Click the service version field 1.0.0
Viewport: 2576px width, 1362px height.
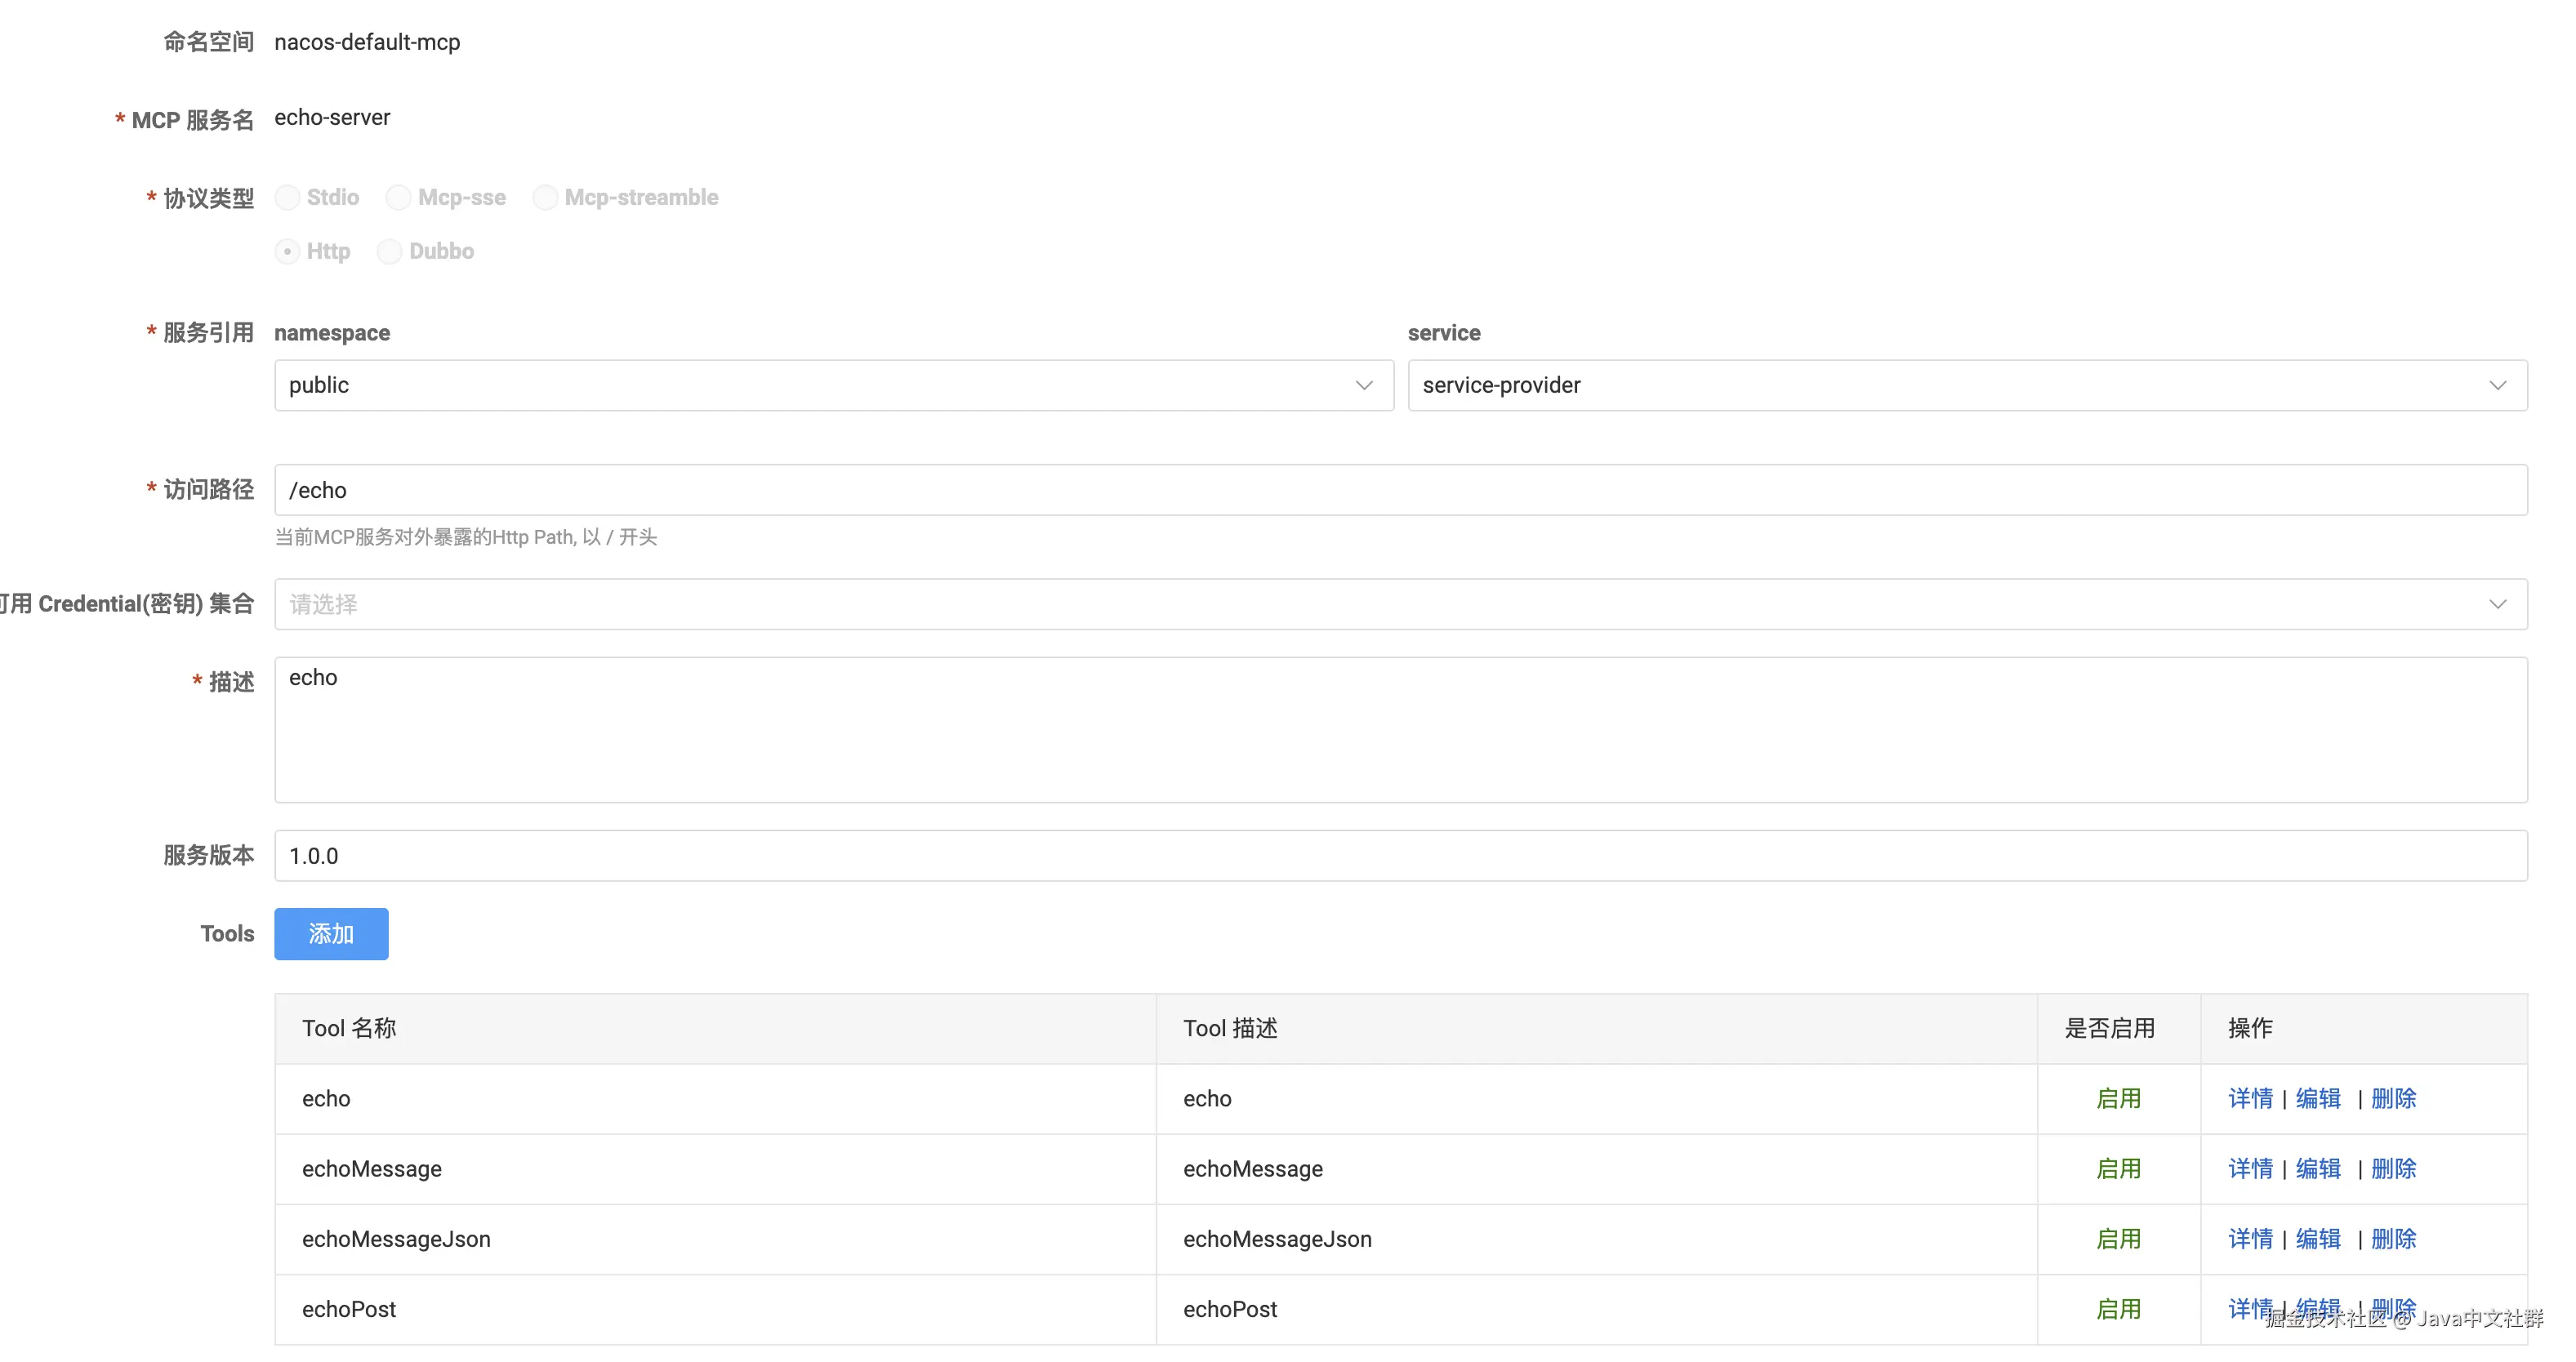[1400, 856]
